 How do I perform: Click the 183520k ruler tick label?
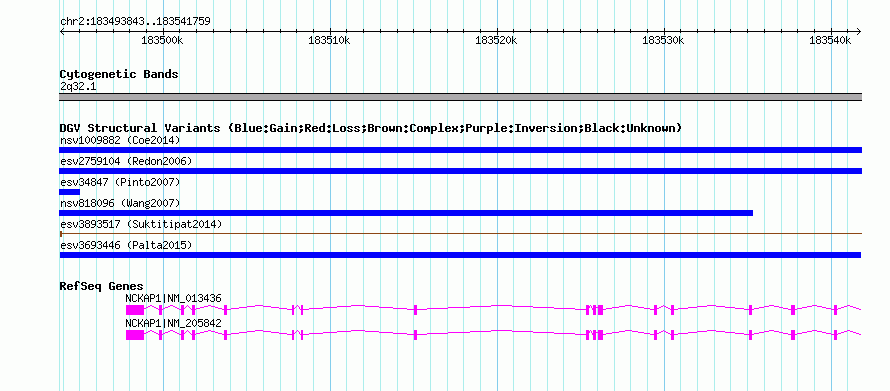[x=496, y=40]
